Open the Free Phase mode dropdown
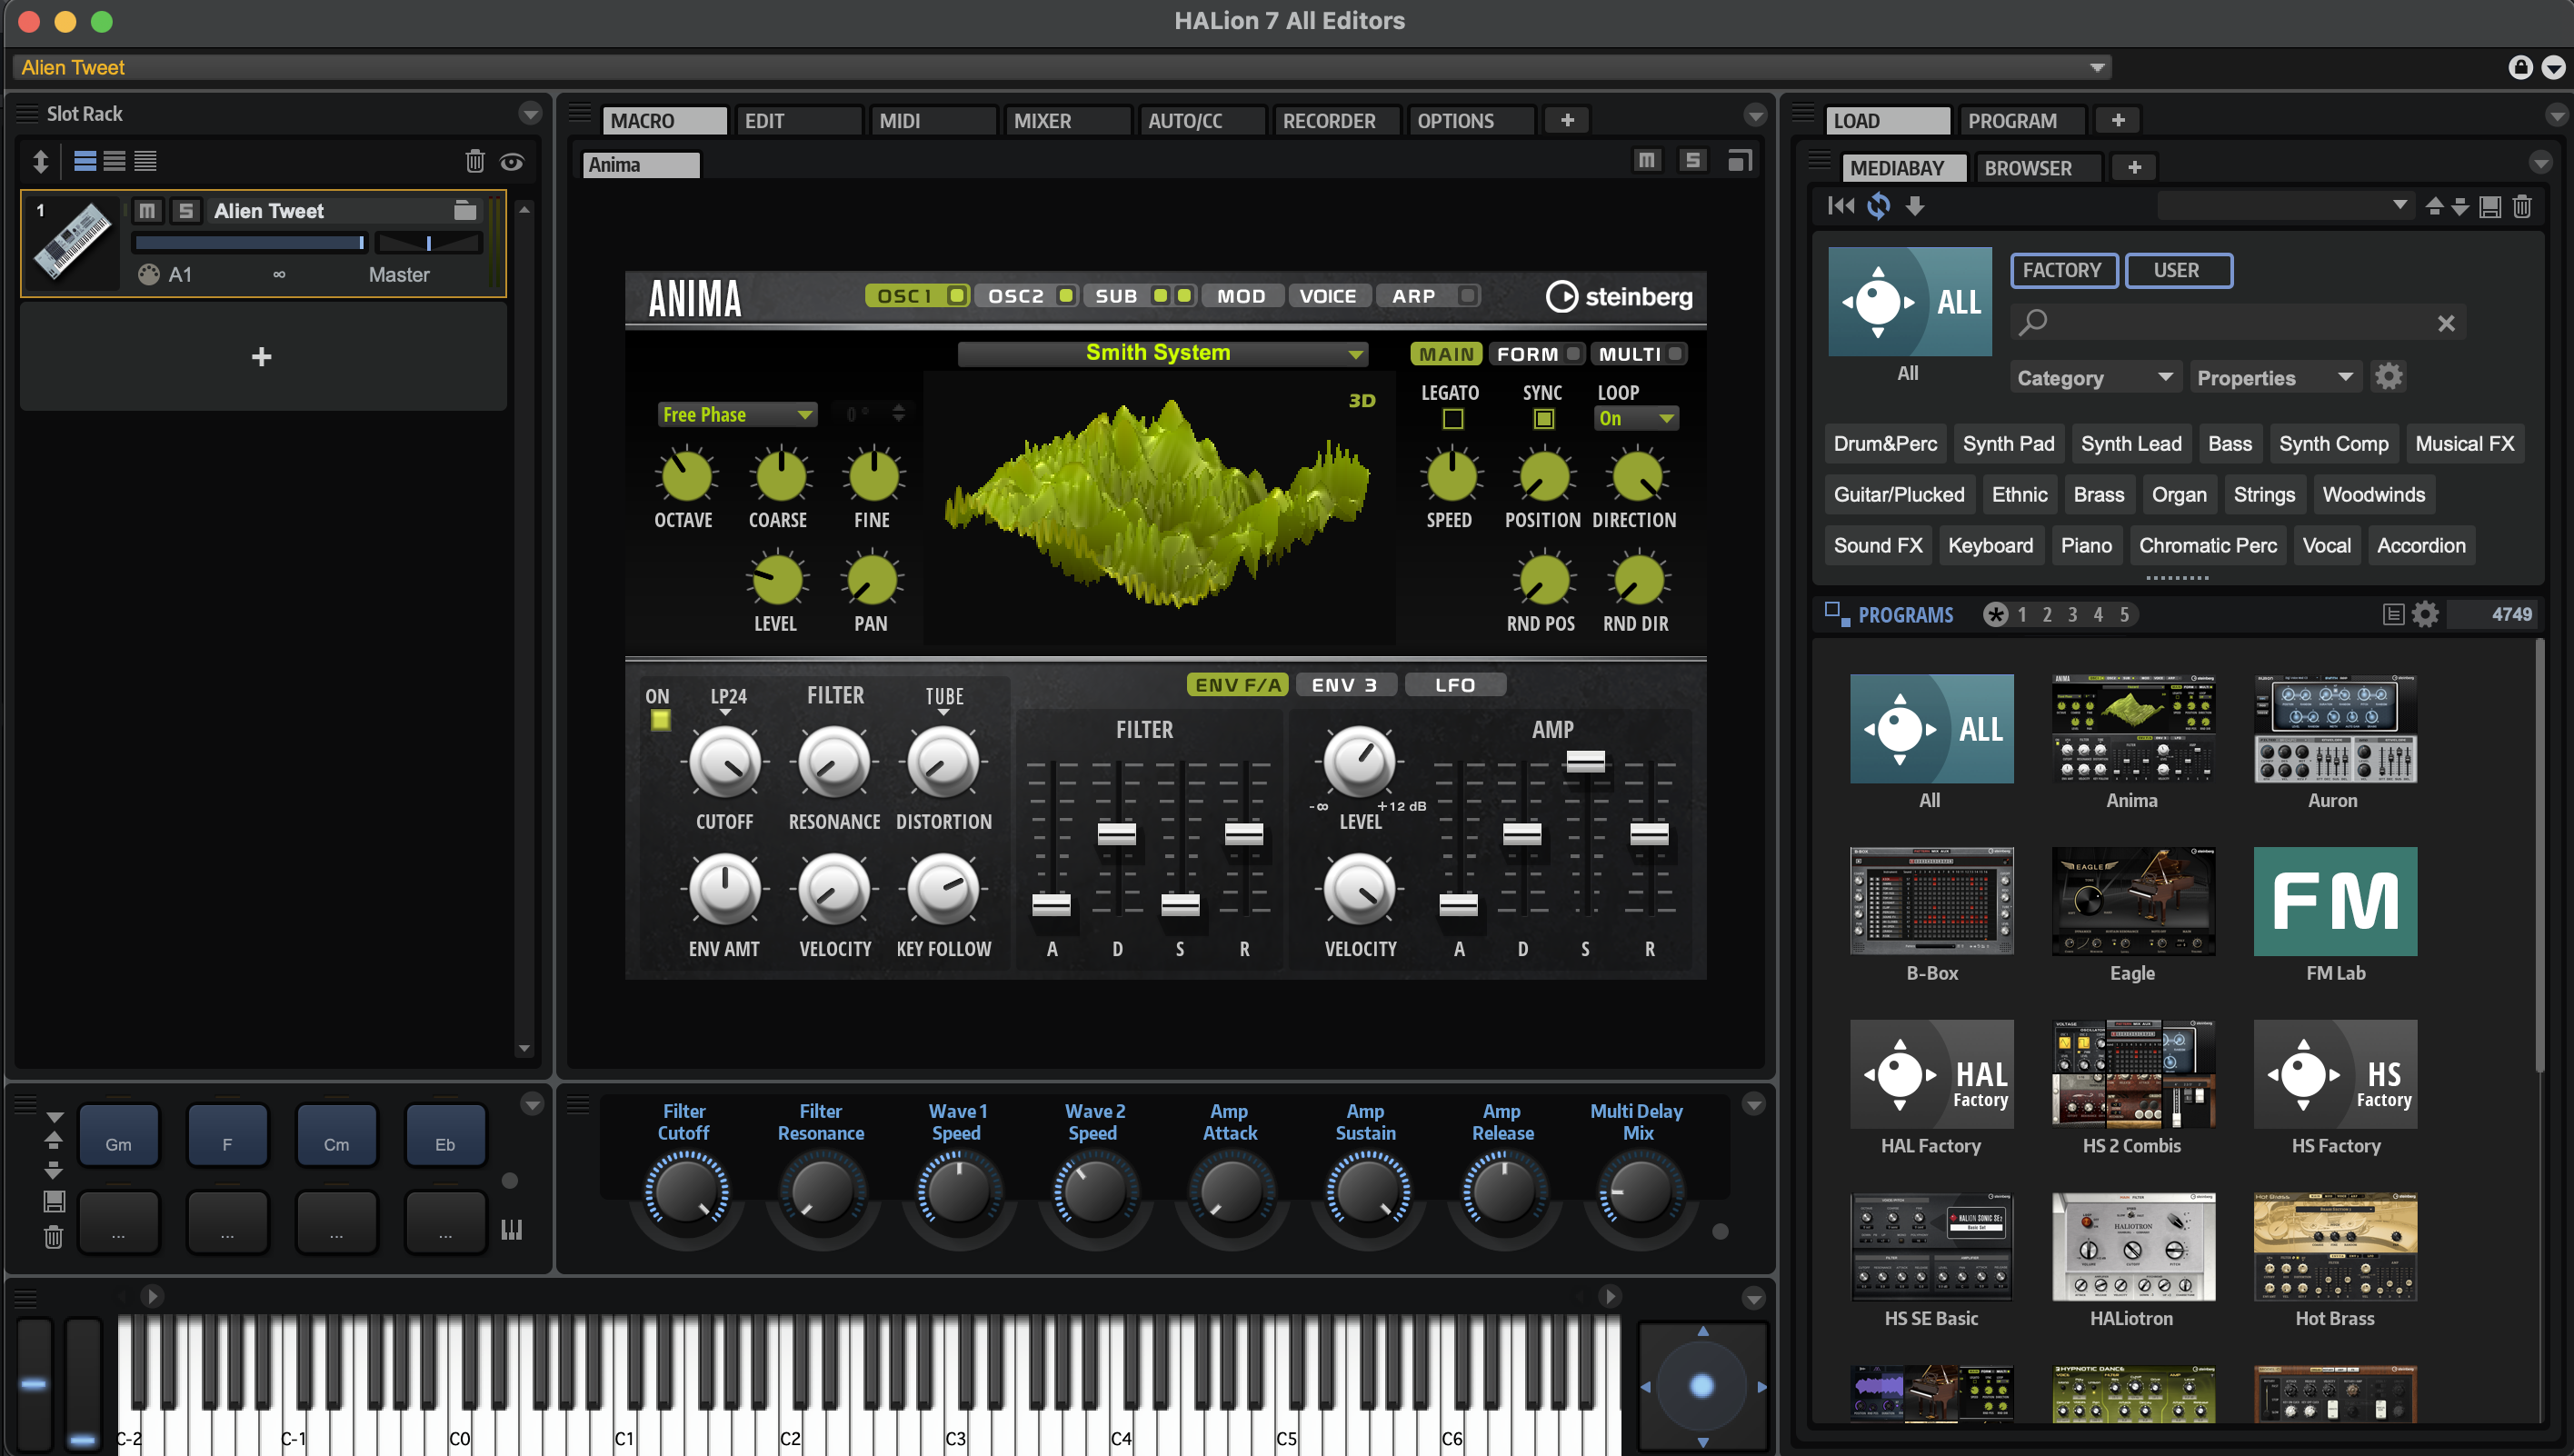Screen dimensions: 2574x1456 point(737,414)
